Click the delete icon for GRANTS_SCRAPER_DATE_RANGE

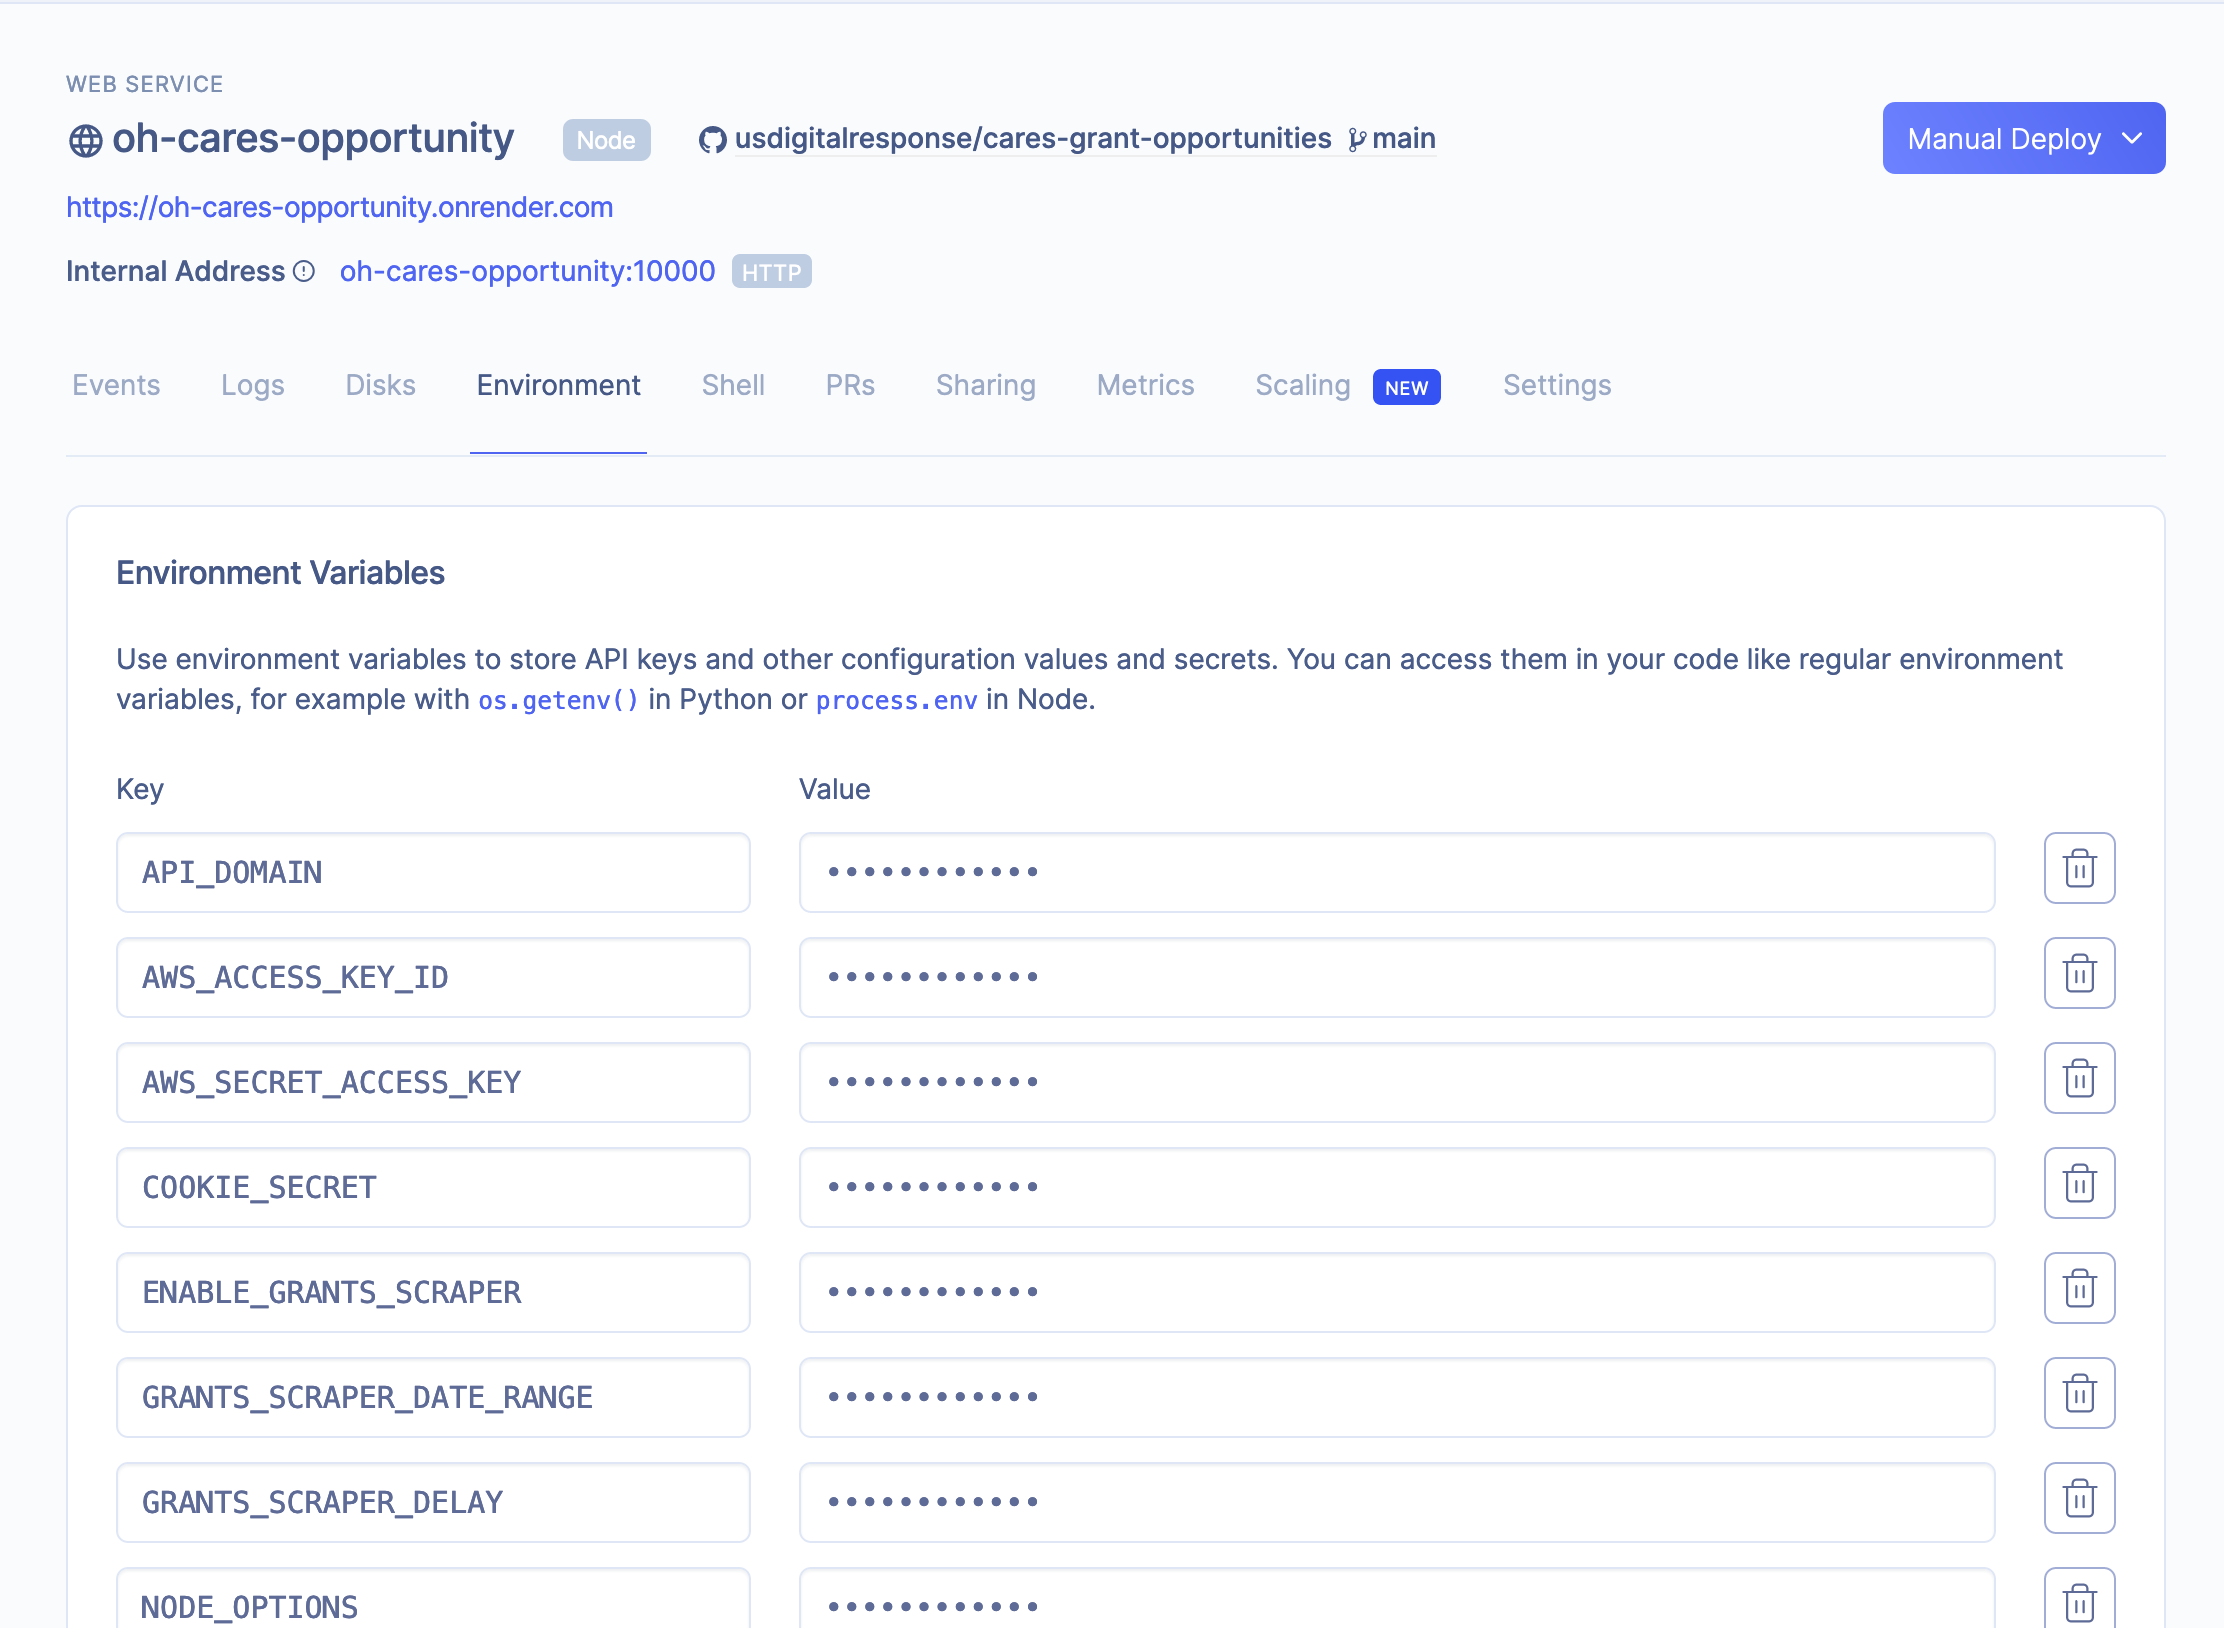[x=2079, y=1395]
